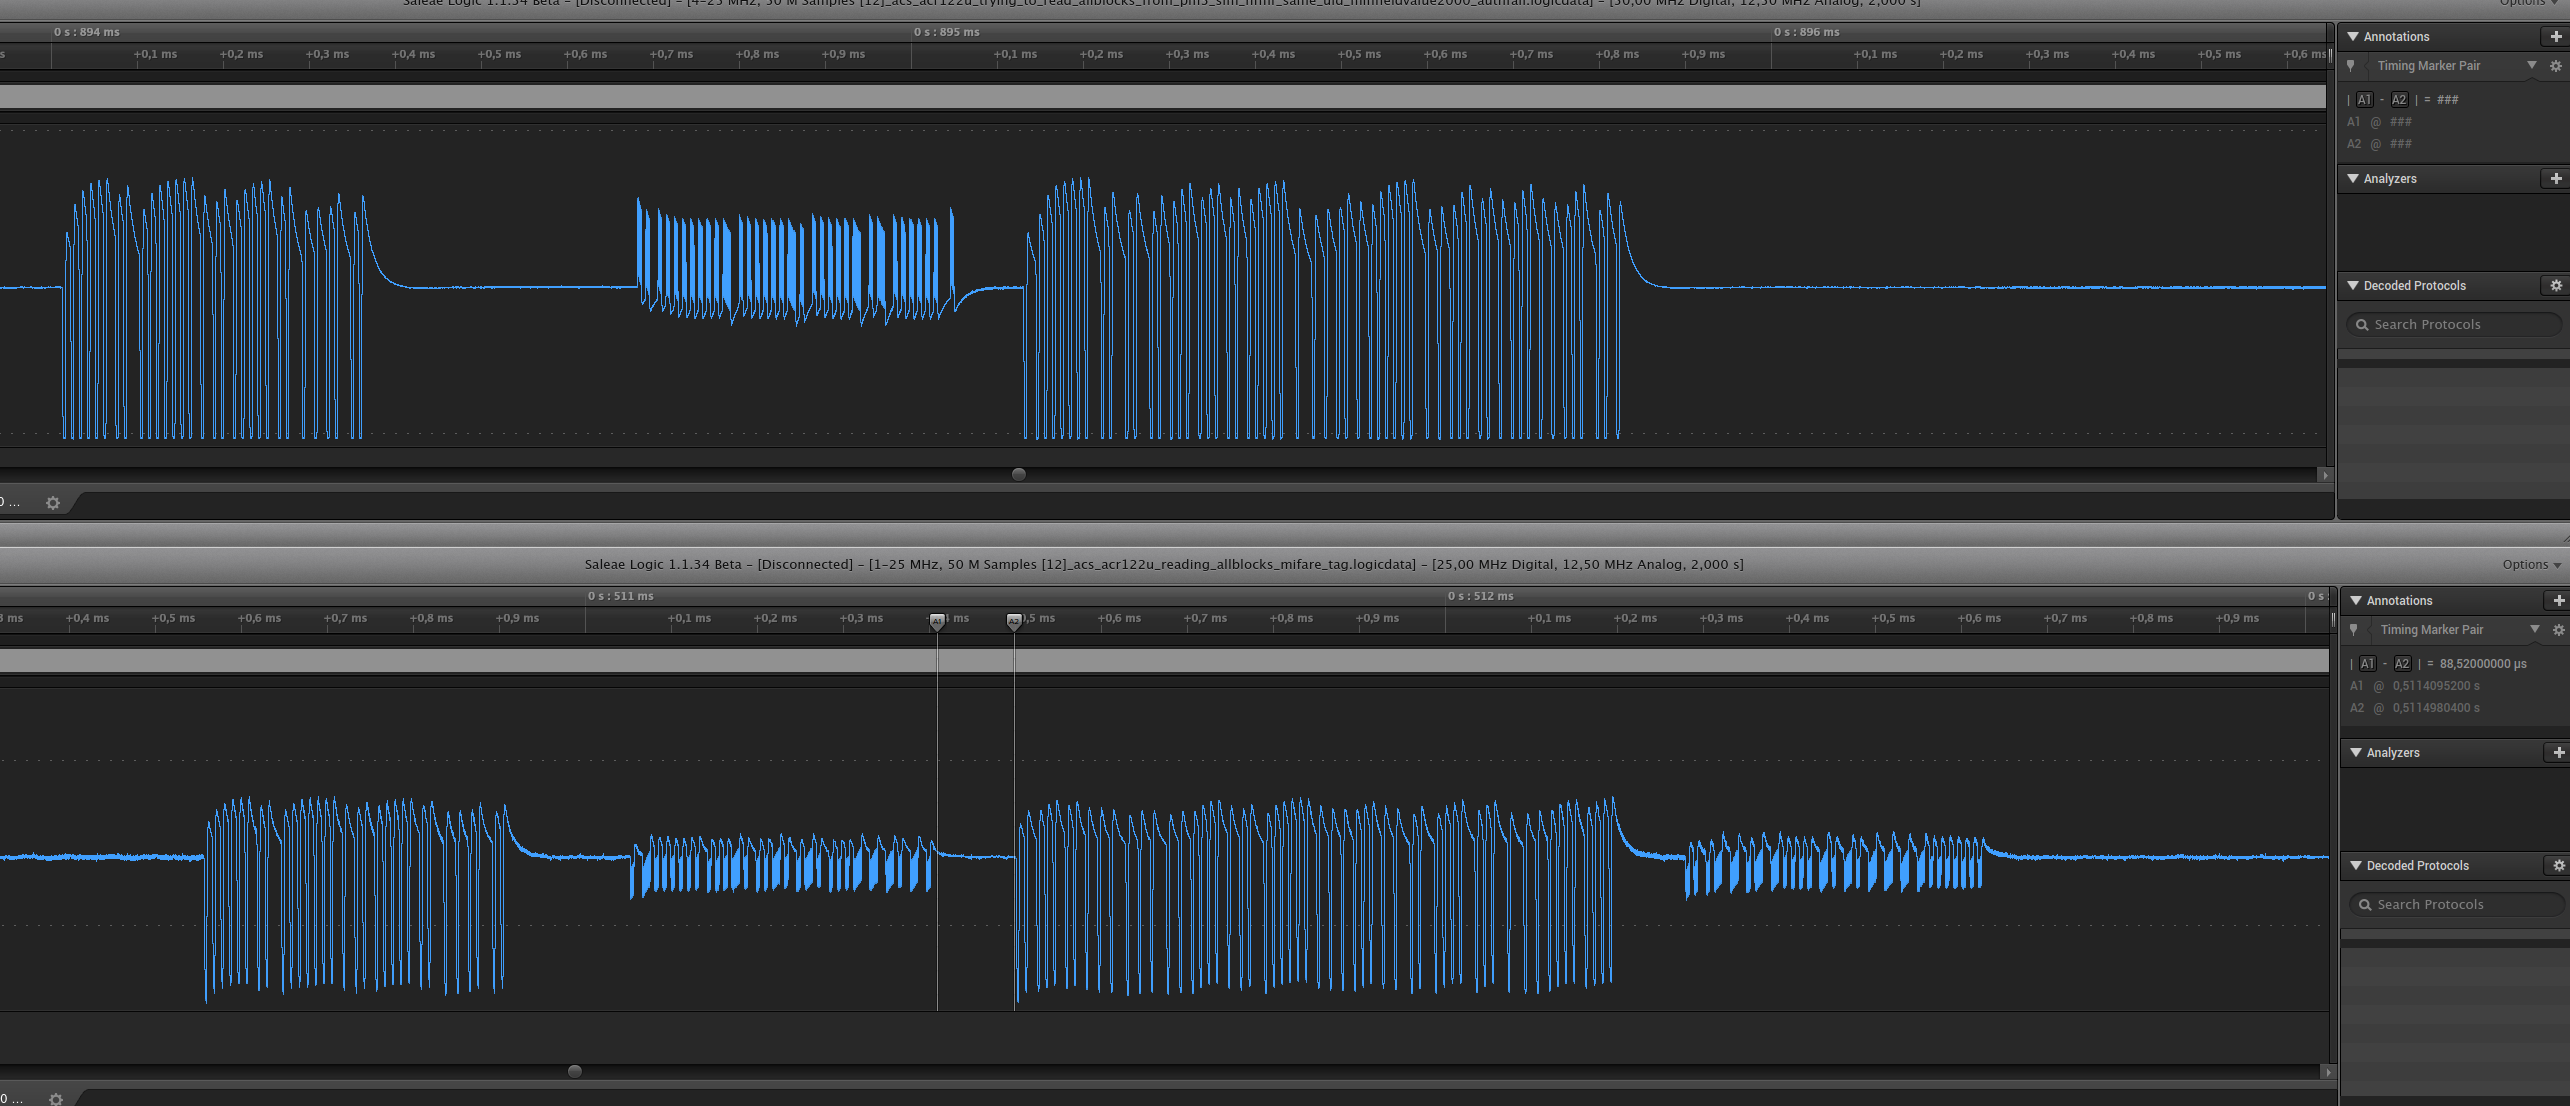Click the A1 time 0,5114095200 s

tap(2436, 686)
